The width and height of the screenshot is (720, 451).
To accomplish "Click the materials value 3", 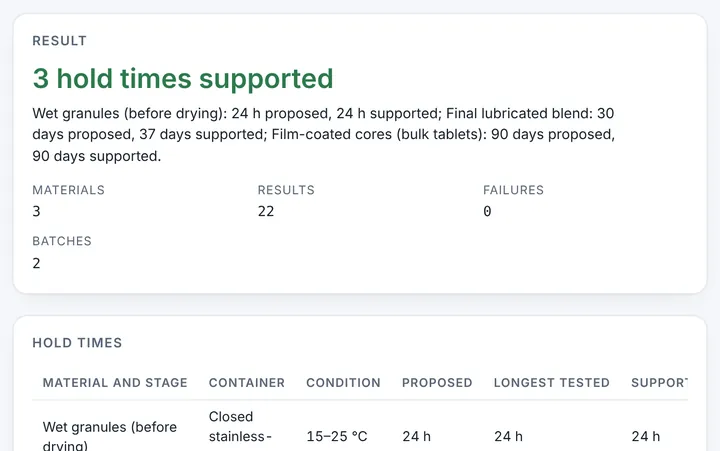I will (x=37, y=211).
